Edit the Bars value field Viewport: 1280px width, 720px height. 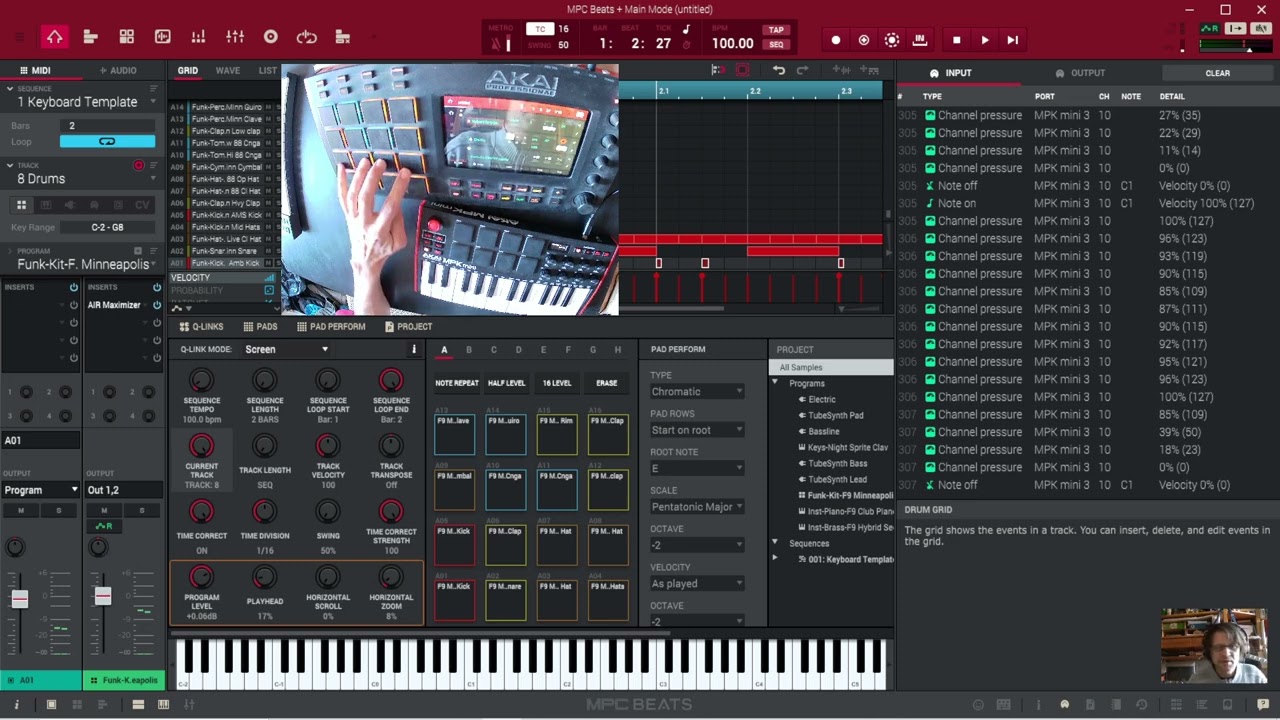click(107, 126)
